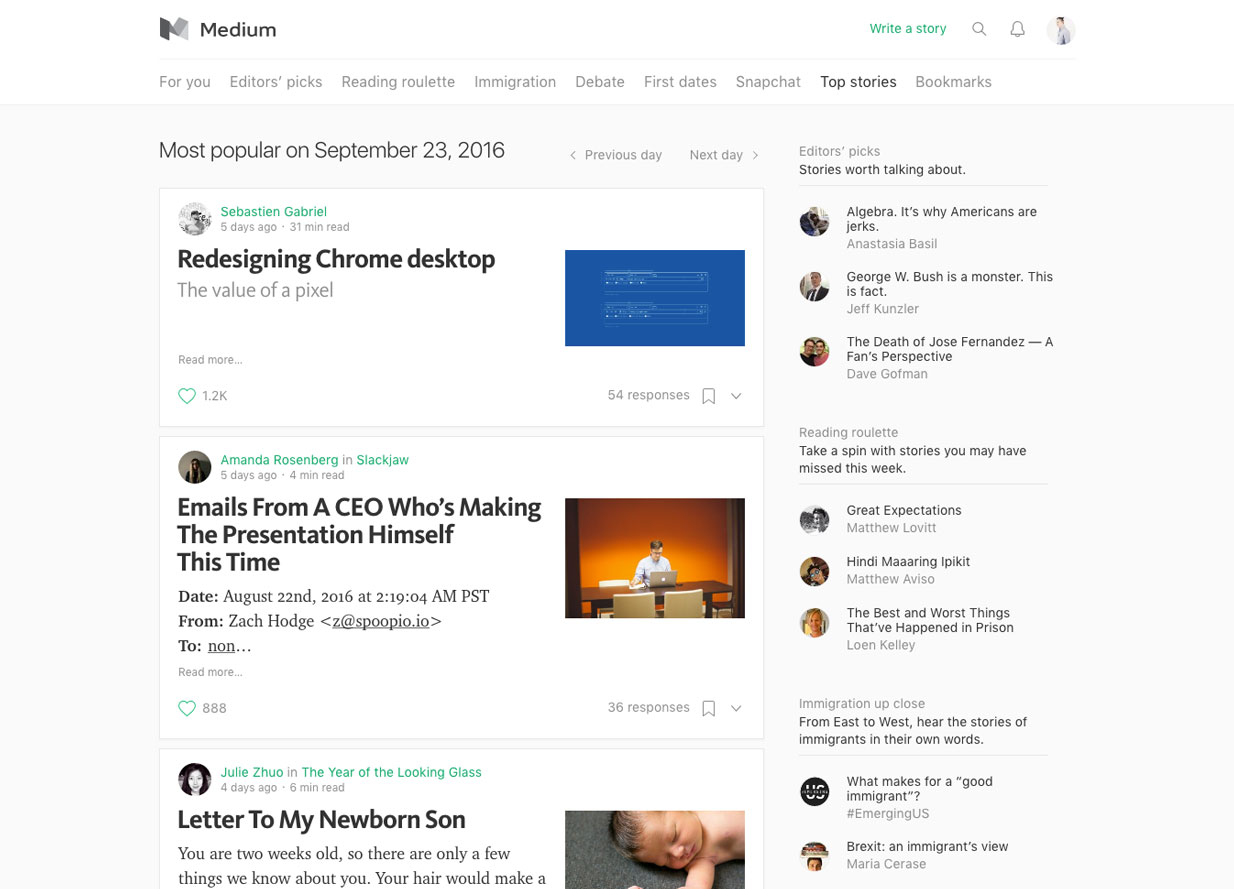Select the Debate tab
Screen dimensions: 1234x889
click(600, 82)
